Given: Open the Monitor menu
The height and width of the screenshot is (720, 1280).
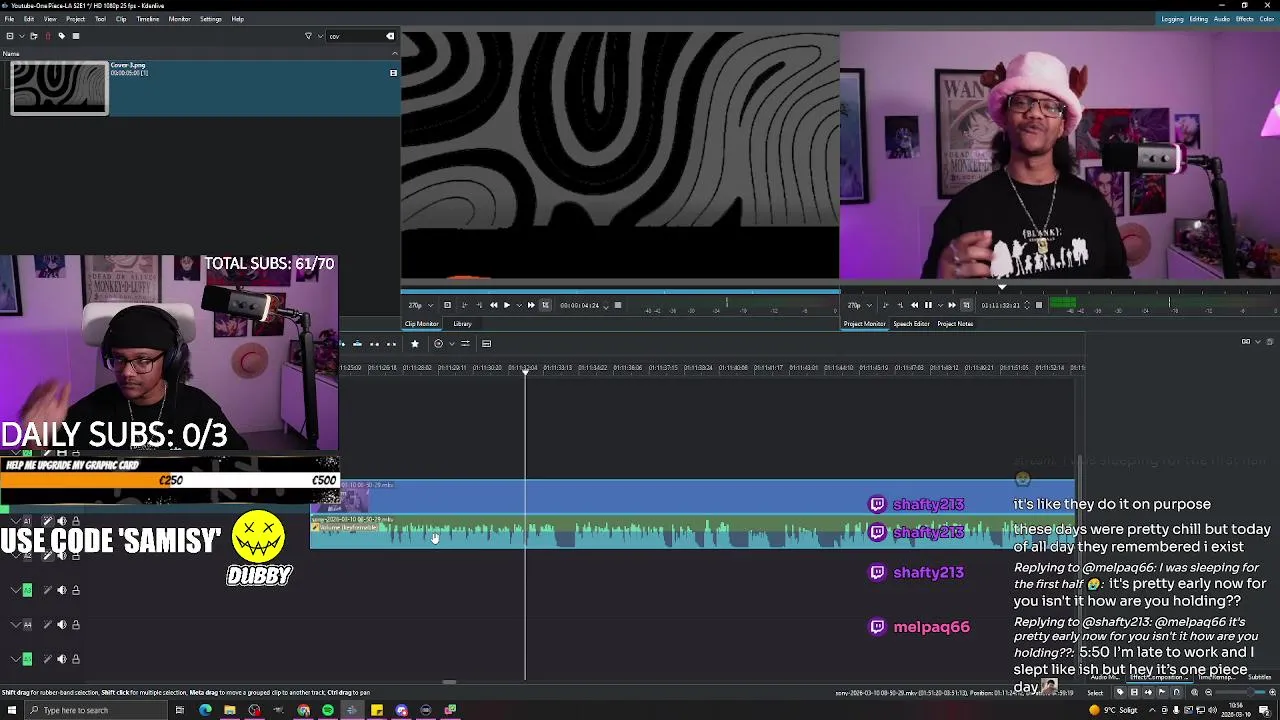Looking at the screenshot, I should point(179,19).
